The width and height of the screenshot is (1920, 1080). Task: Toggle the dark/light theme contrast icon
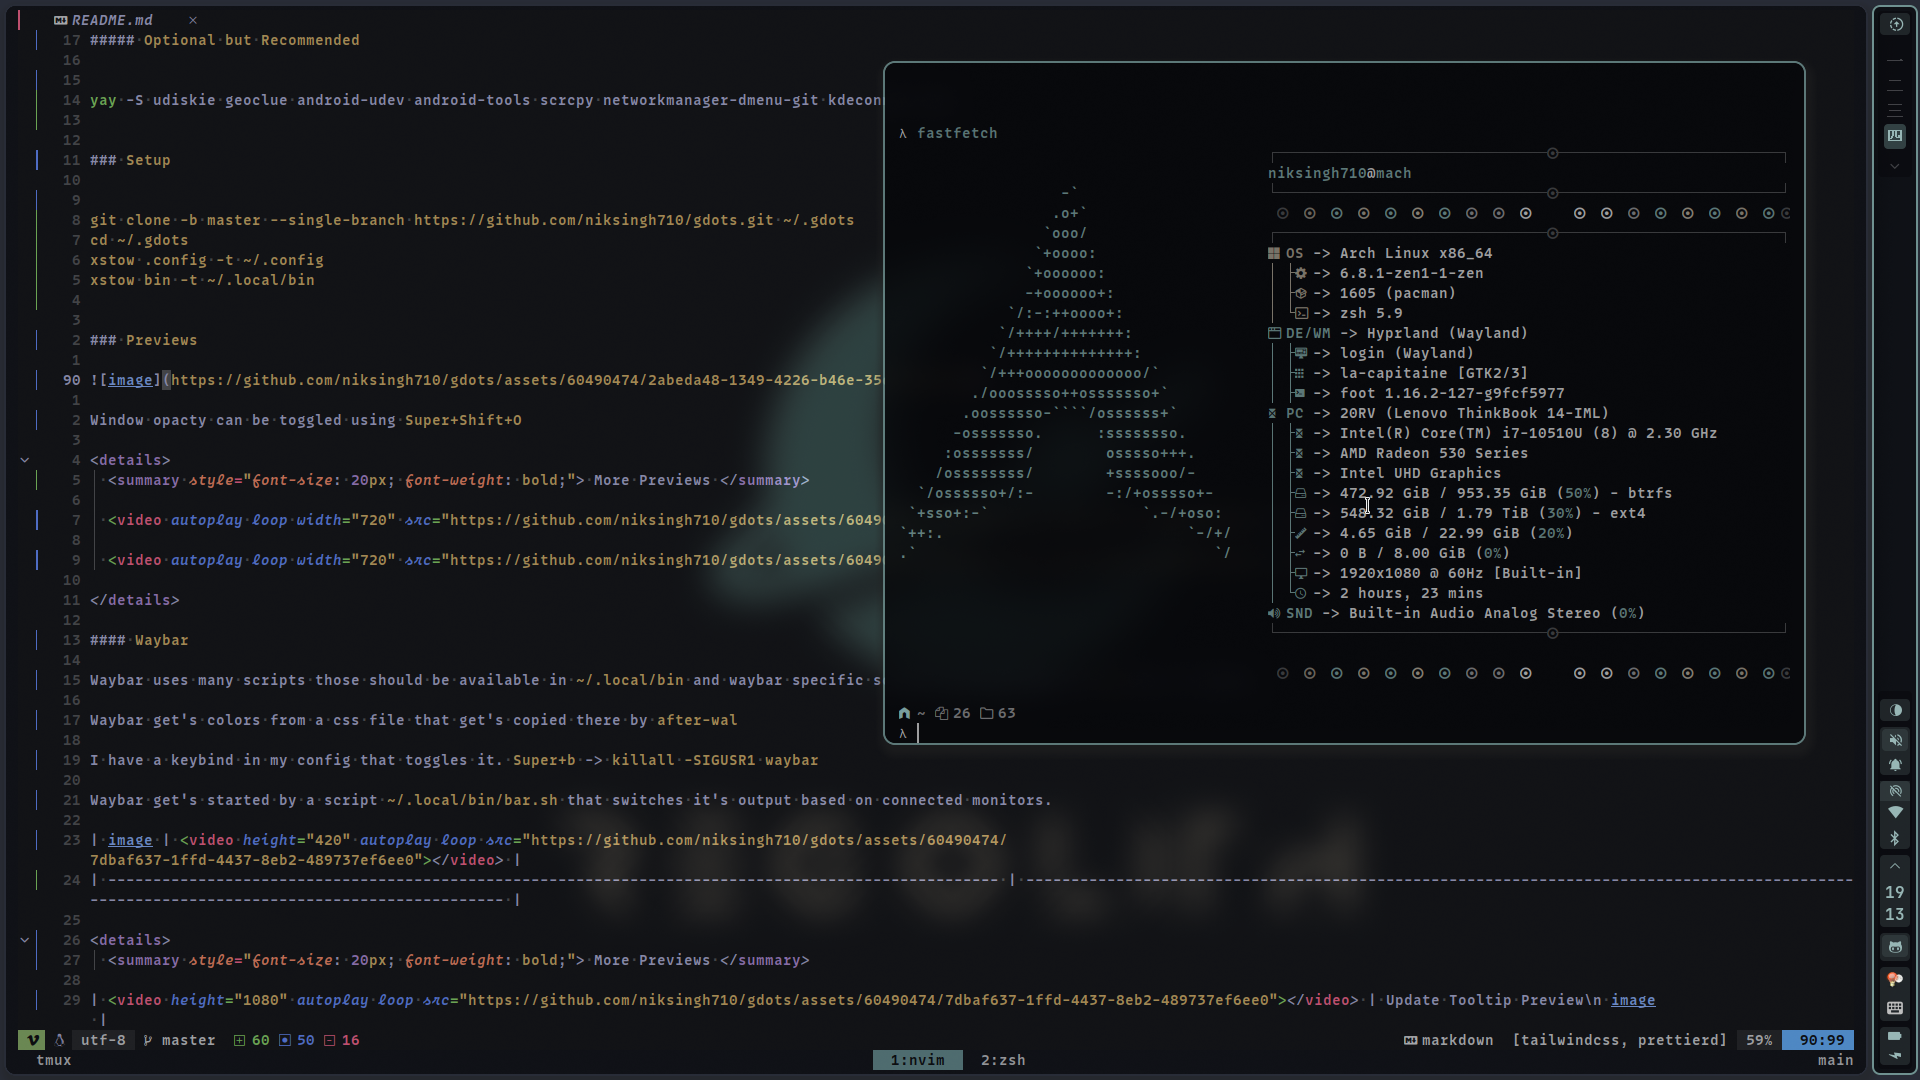point(1895,710)
